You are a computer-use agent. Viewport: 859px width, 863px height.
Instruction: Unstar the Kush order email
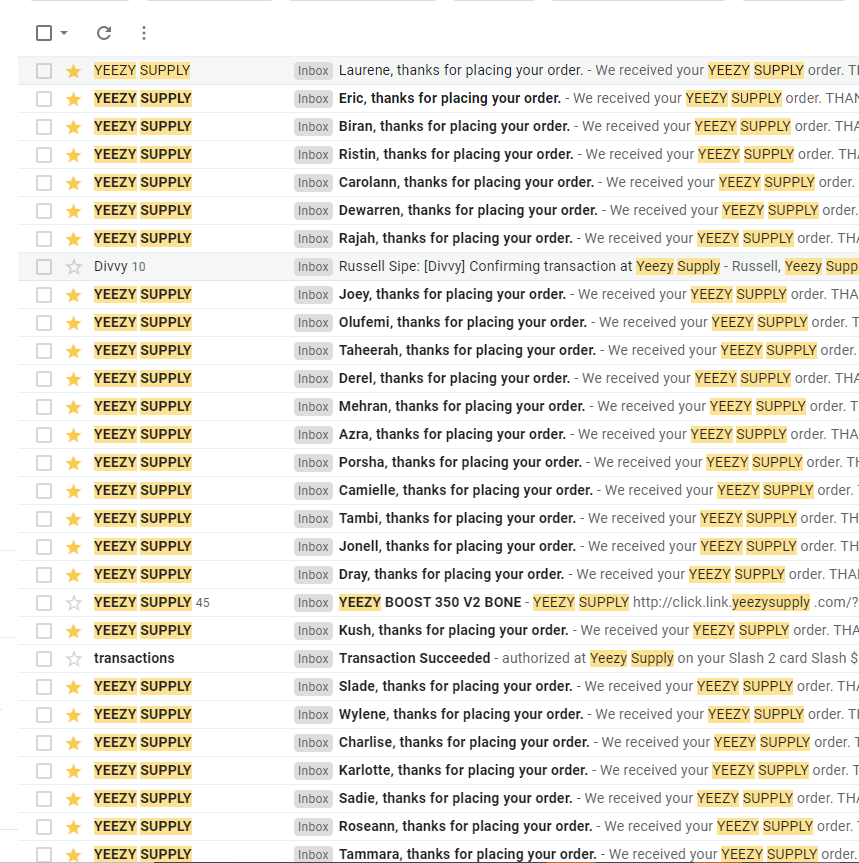73,631
